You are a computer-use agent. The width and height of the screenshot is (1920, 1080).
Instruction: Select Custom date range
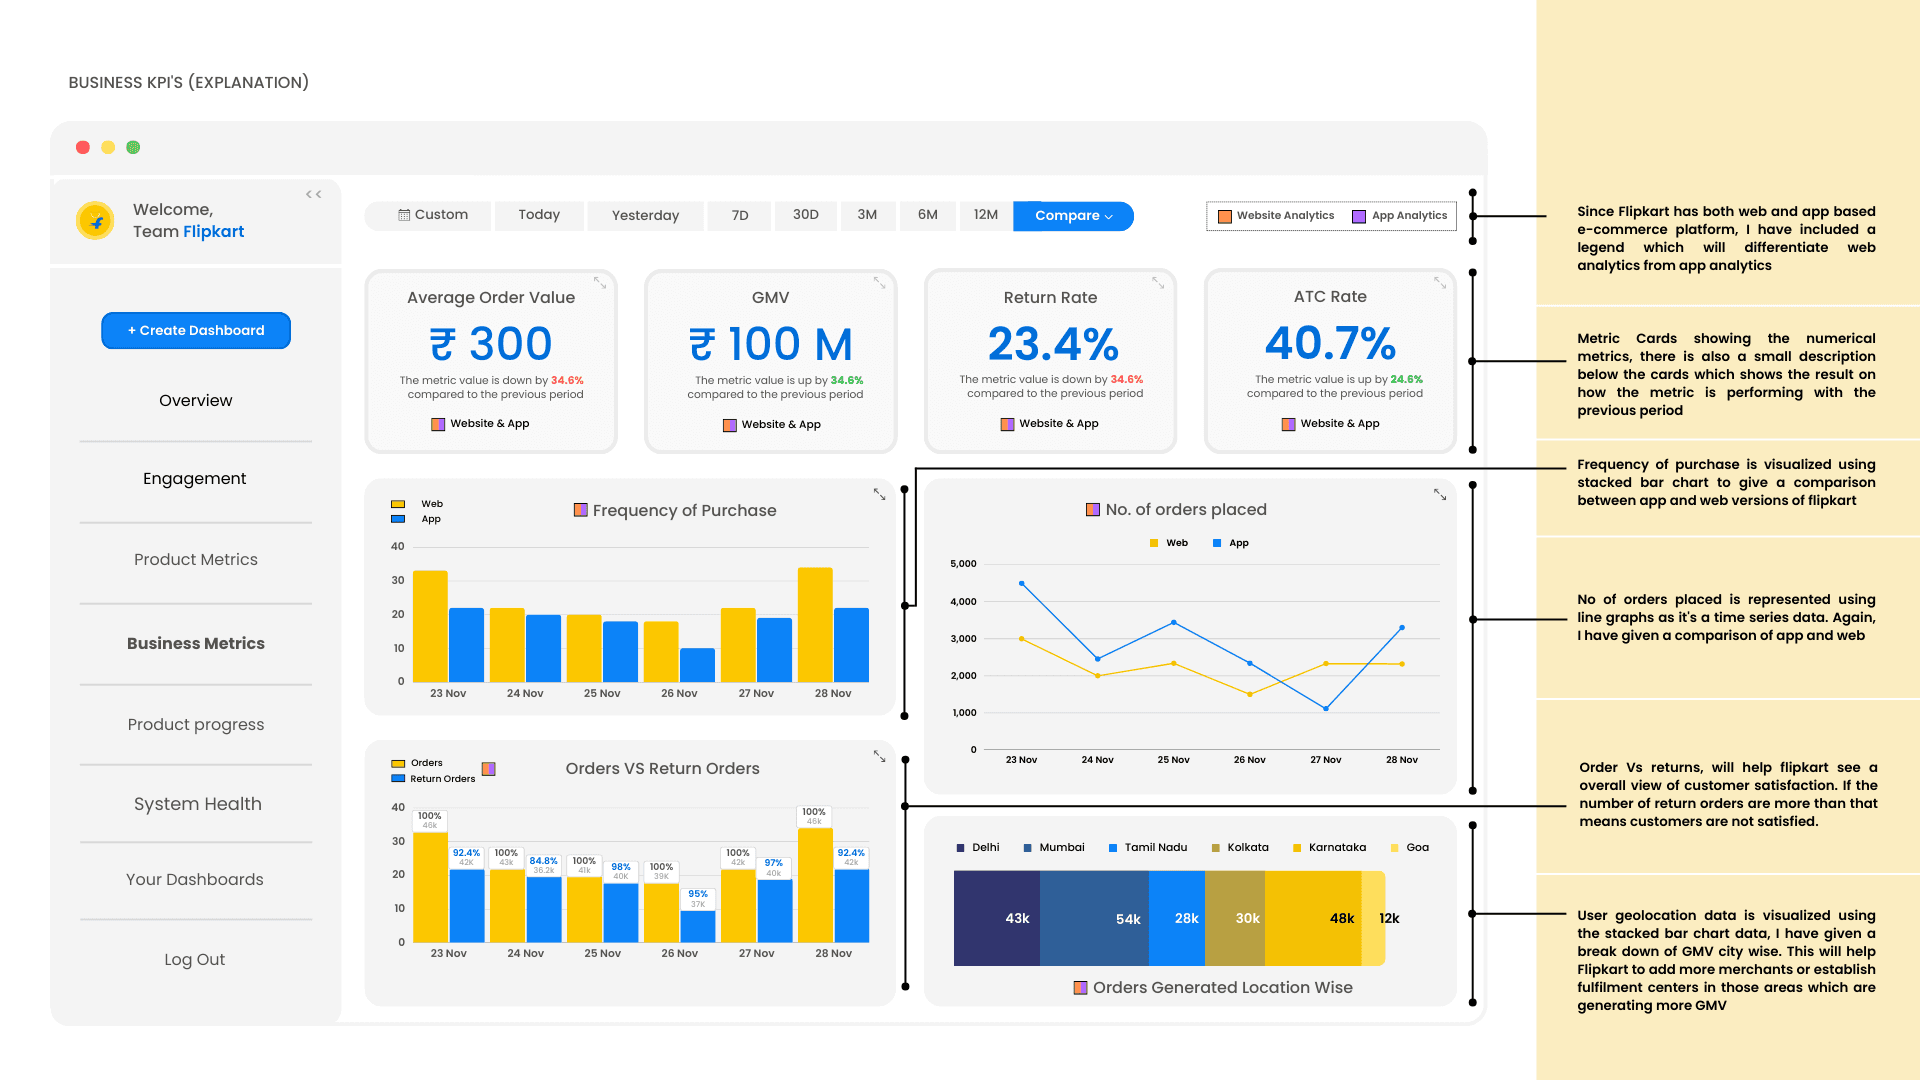(x=428, y=215)
